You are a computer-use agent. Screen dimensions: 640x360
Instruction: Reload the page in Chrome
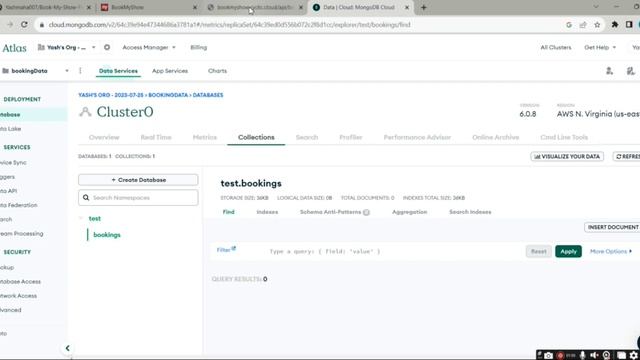coord(24,24)
